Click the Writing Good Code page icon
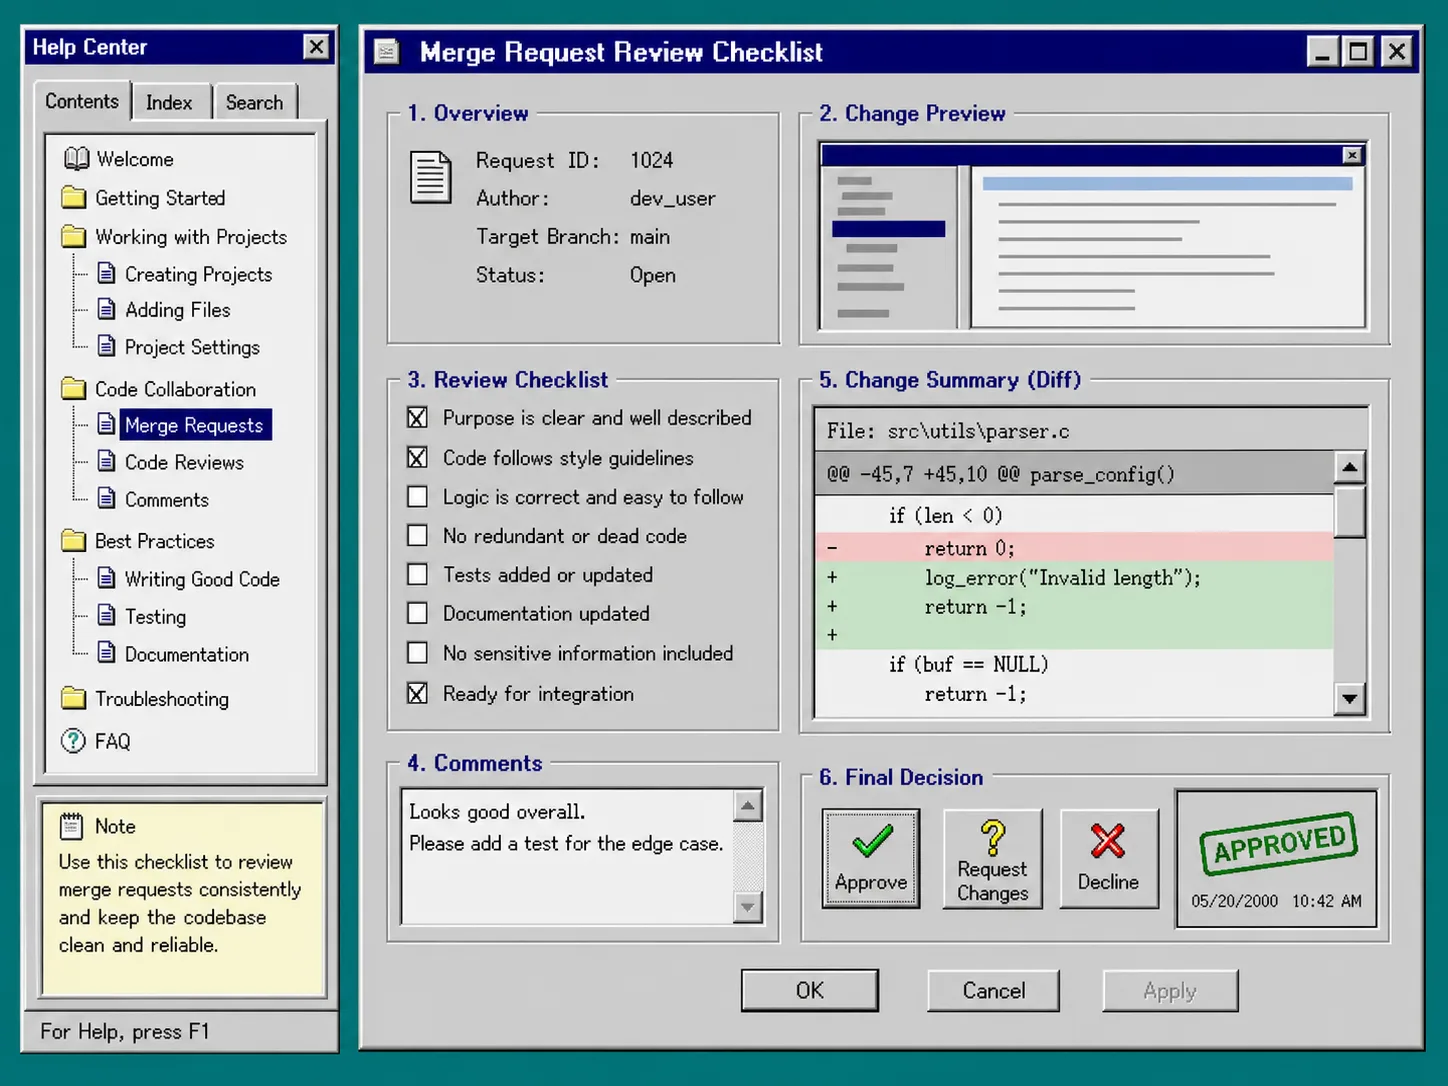Screen dimensions: 1448x1086 [x=106, y=578]
